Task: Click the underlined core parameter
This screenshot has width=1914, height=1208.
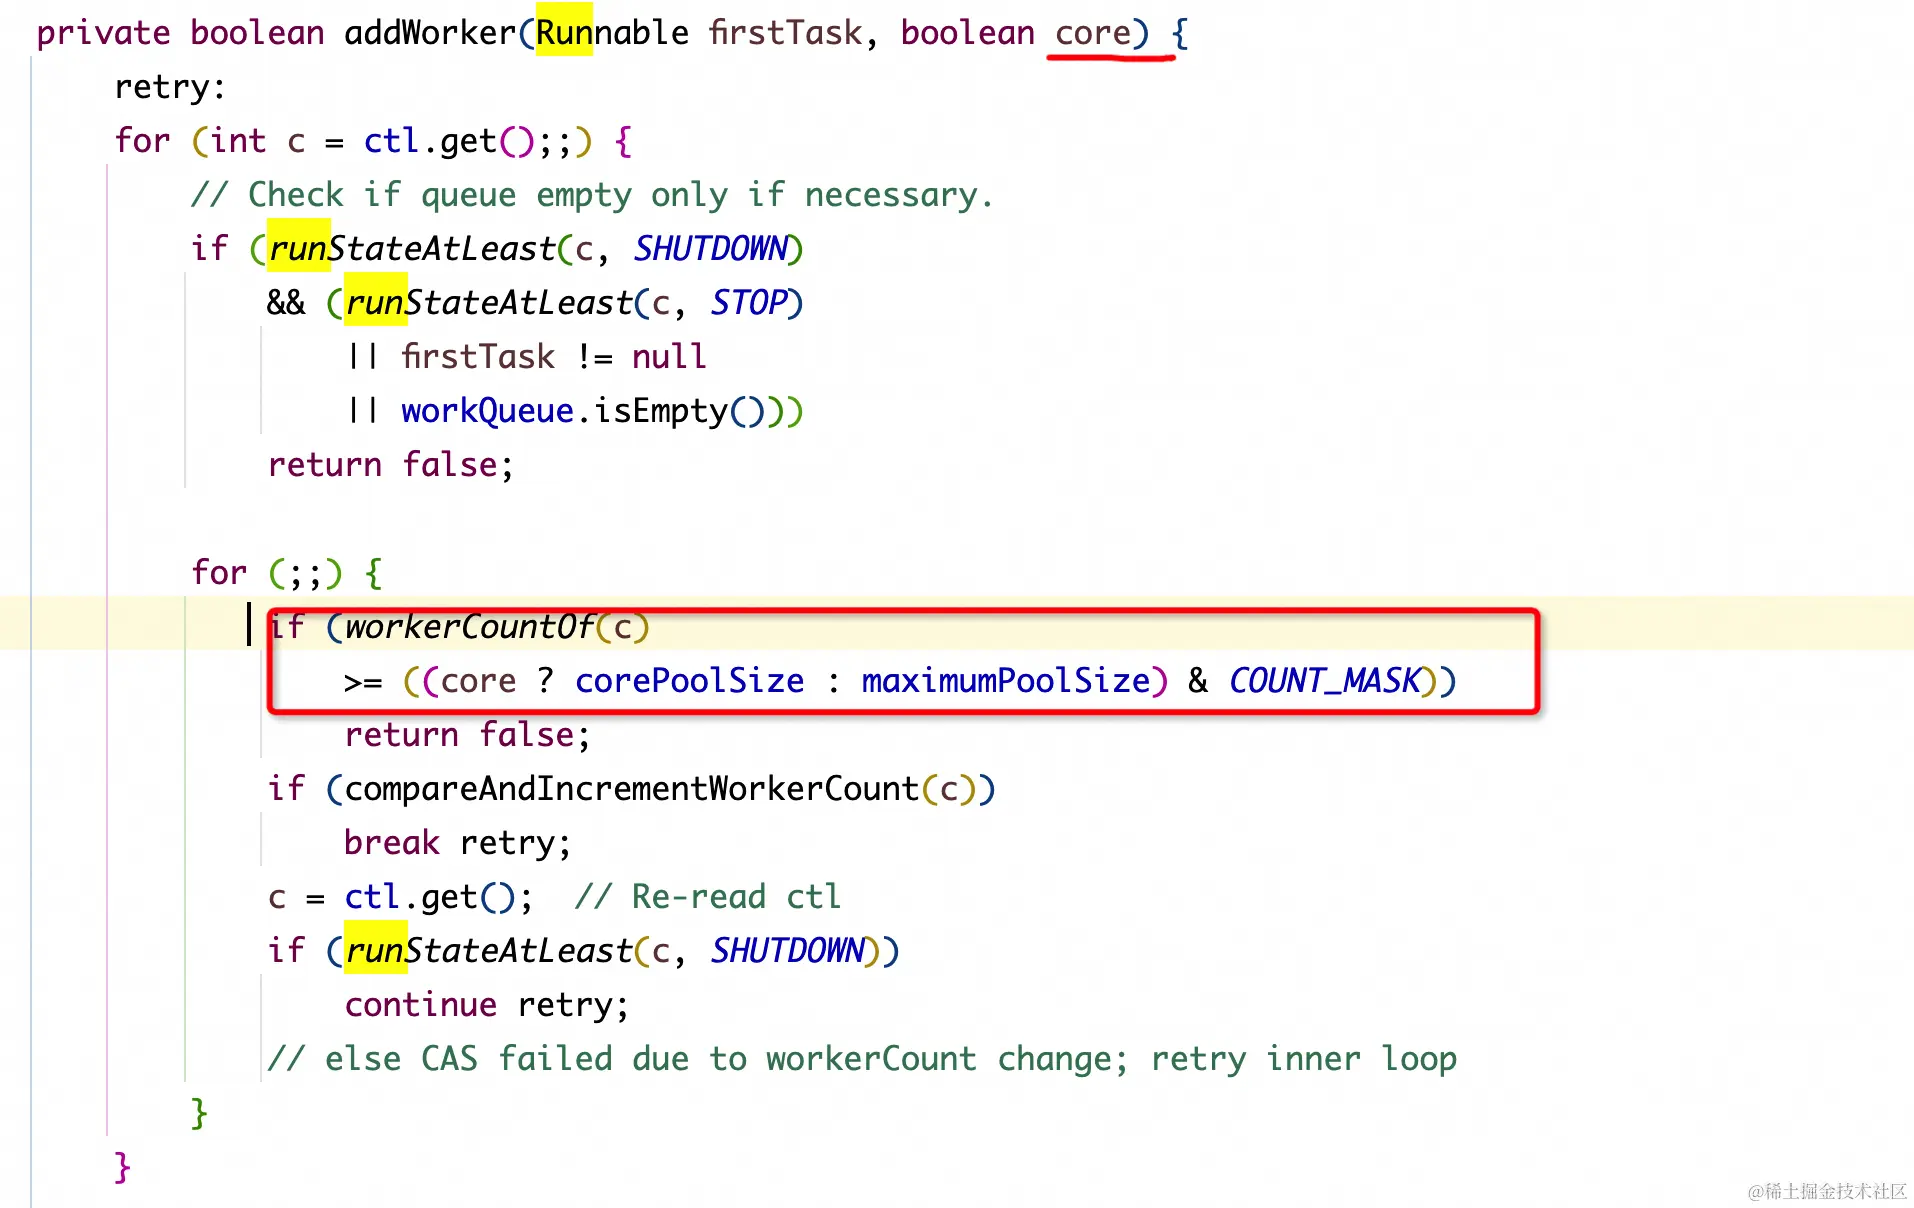Action: click(1092, 33)
